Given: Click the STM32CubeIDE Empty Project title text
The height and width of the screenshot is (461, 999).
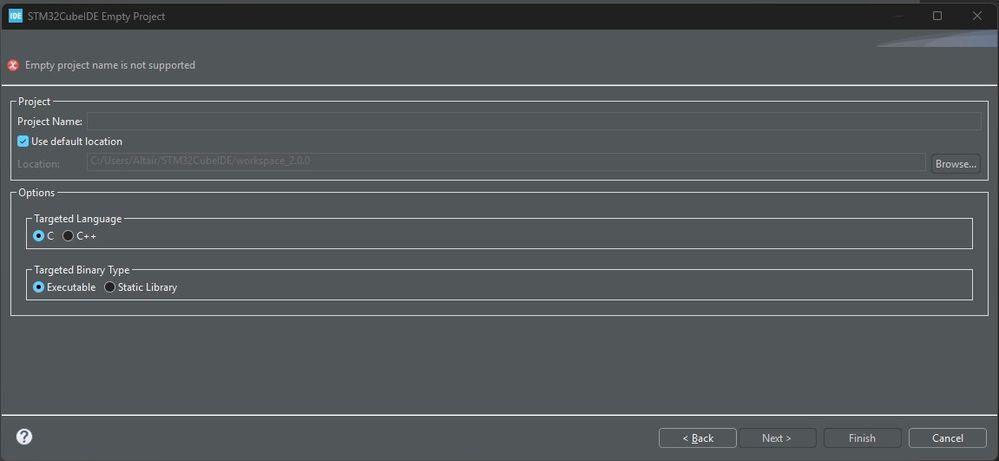Looking at the screenshot, I should point(96,17).
